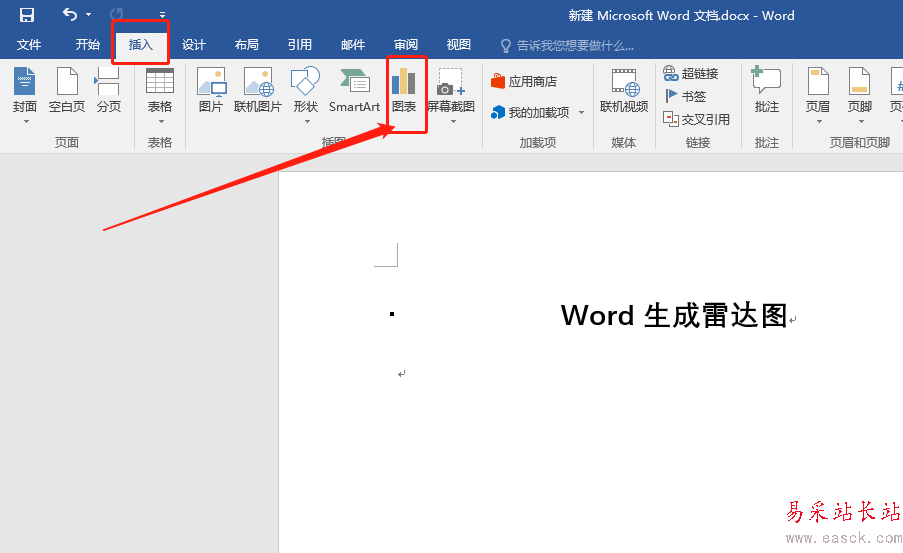This screenshot has width=903, height=553.
Task: Switch to the 引用 (References) tab
Action: (x=299, y=44)
